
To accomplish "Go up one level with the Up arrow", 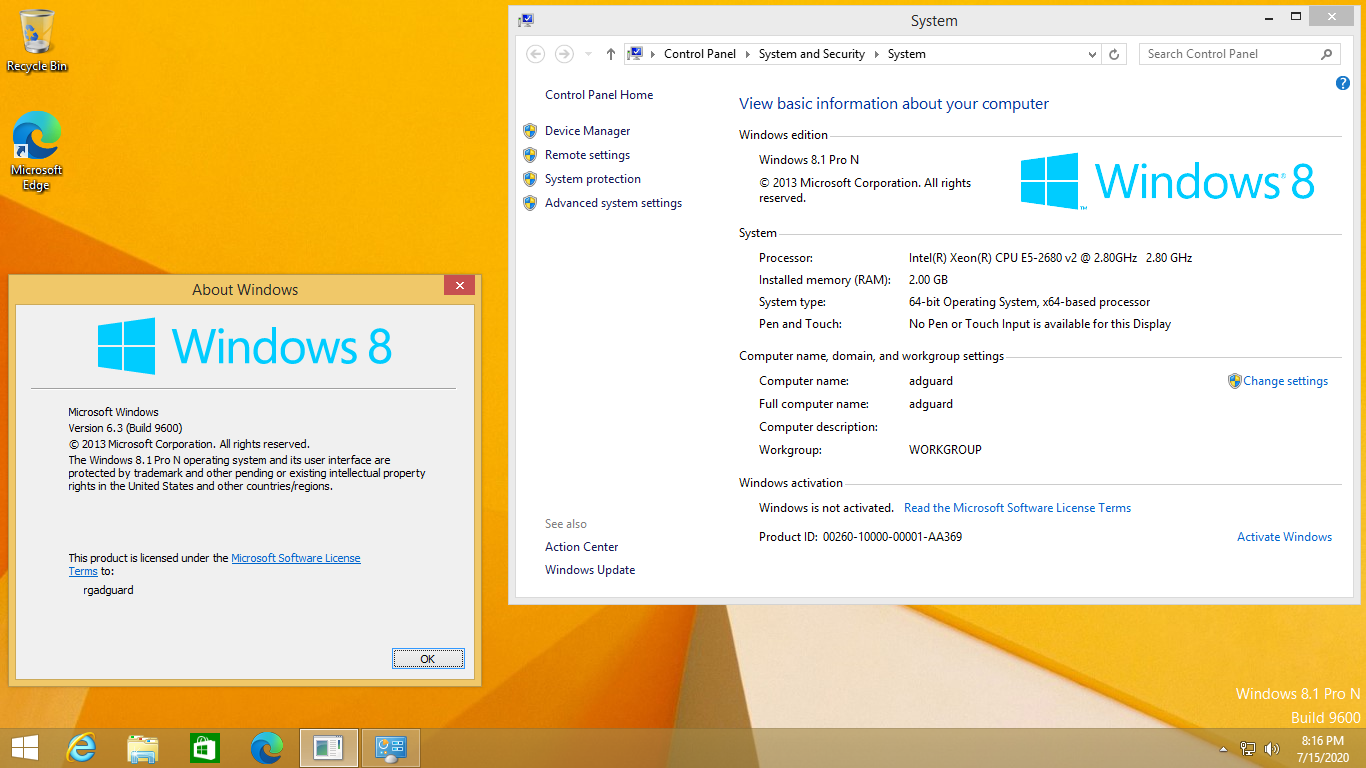I will click(x=611, y=54).
